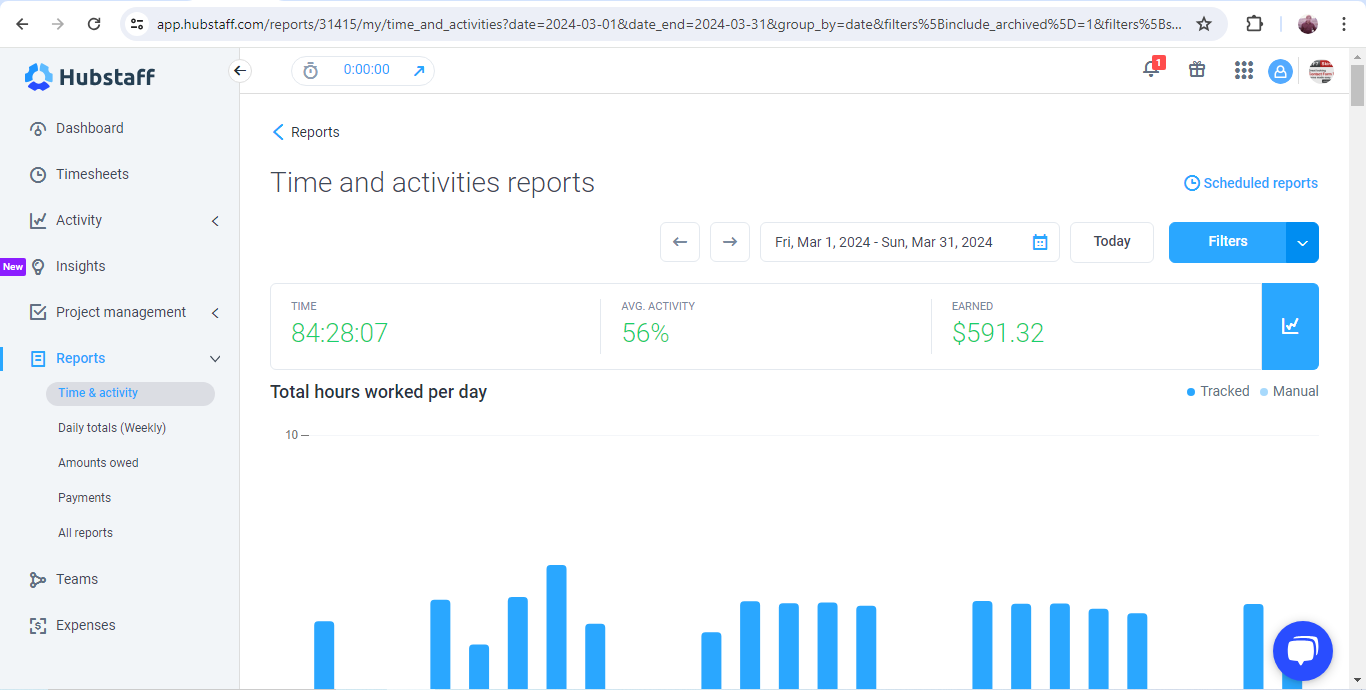Viewport: 1366px width, 690px height.
Task: Toggle the chart view button
Action: tap(1290, 326)
